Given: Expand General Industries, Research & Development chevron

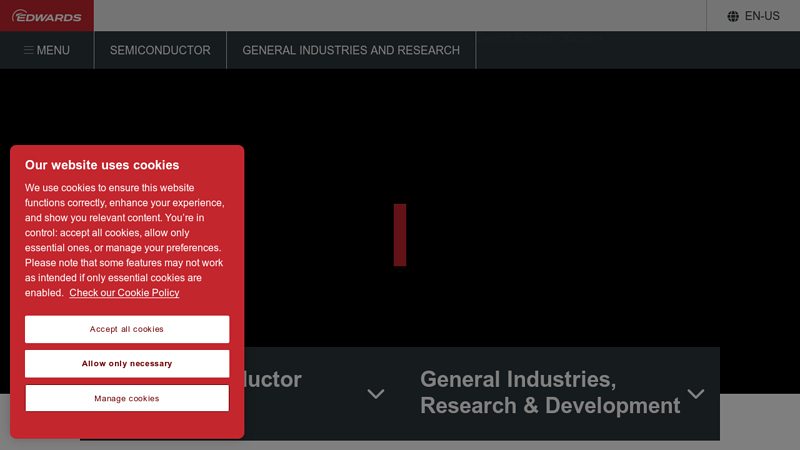Looking at the screenshot, I should point(696,393).
